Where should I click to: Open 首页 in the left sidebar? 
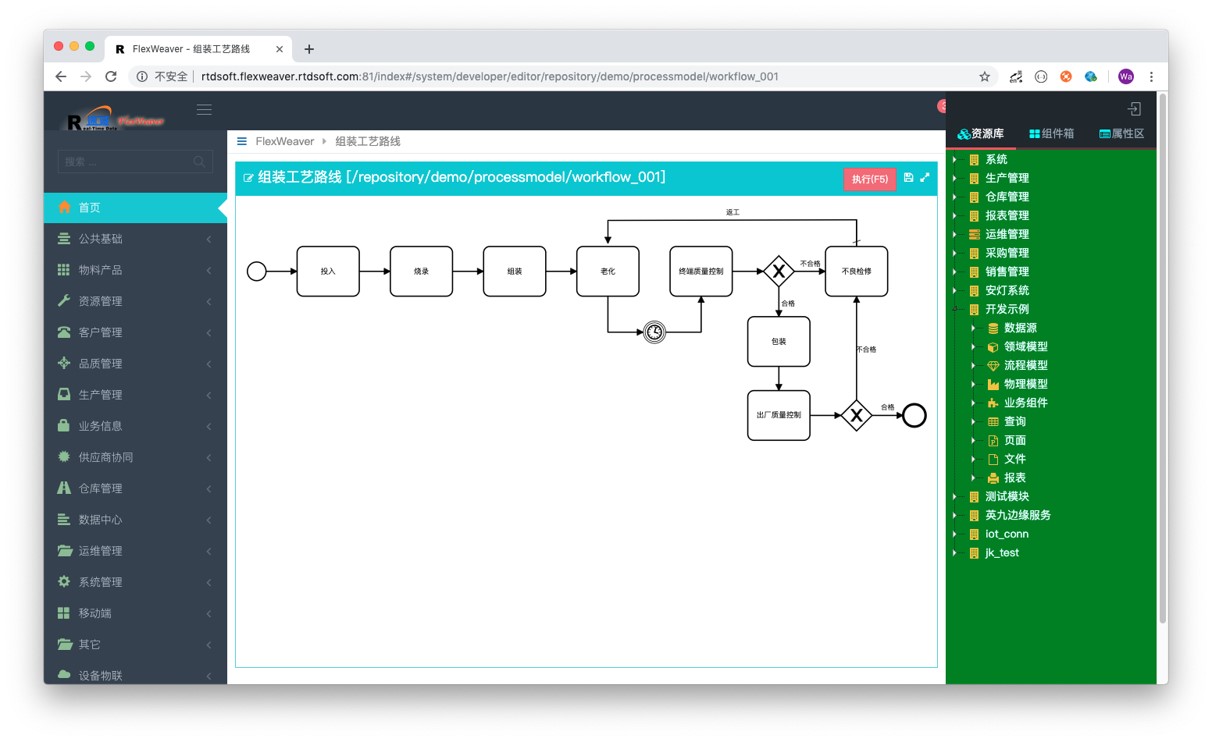[135, 208]
